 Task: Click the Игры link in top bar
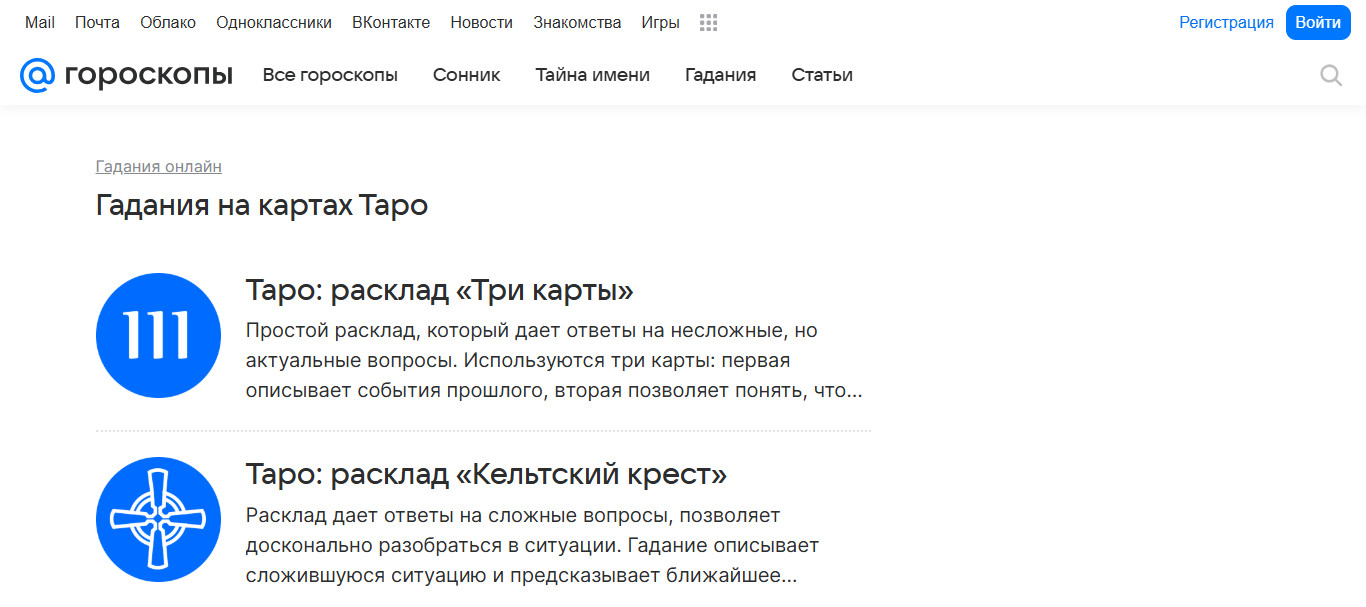pos(660,22)
